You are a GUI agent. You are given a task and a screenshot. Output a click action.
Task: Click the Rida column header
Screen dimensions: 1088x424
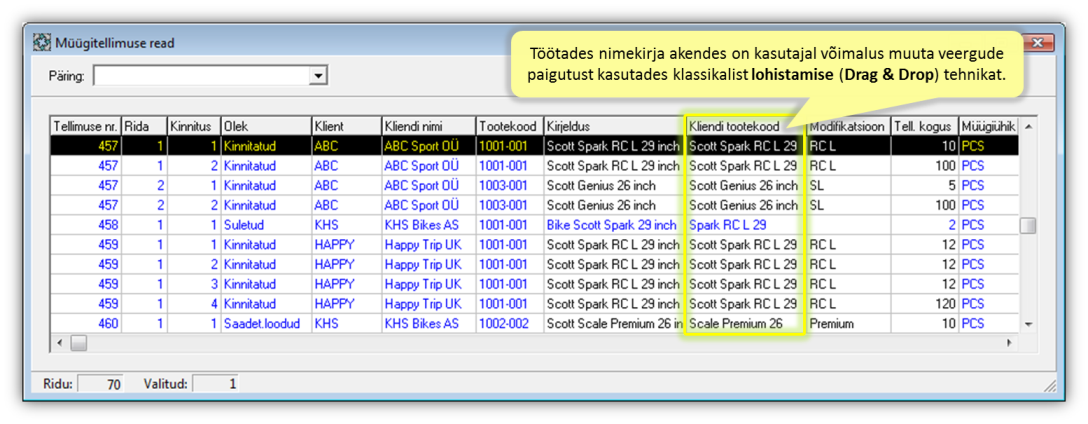144,126
